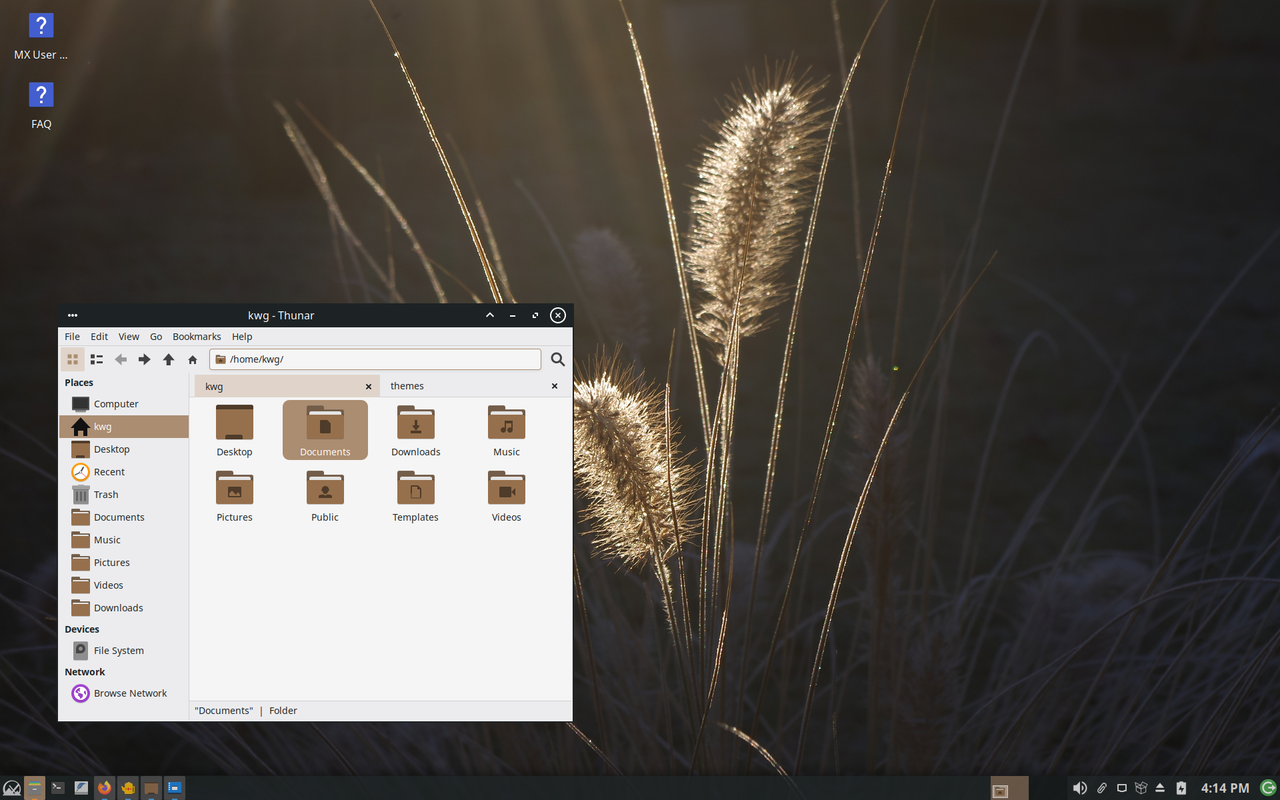Click the parent directory up arrow
The width and height of the screenshot is (1280, 800).
point(168,359)
